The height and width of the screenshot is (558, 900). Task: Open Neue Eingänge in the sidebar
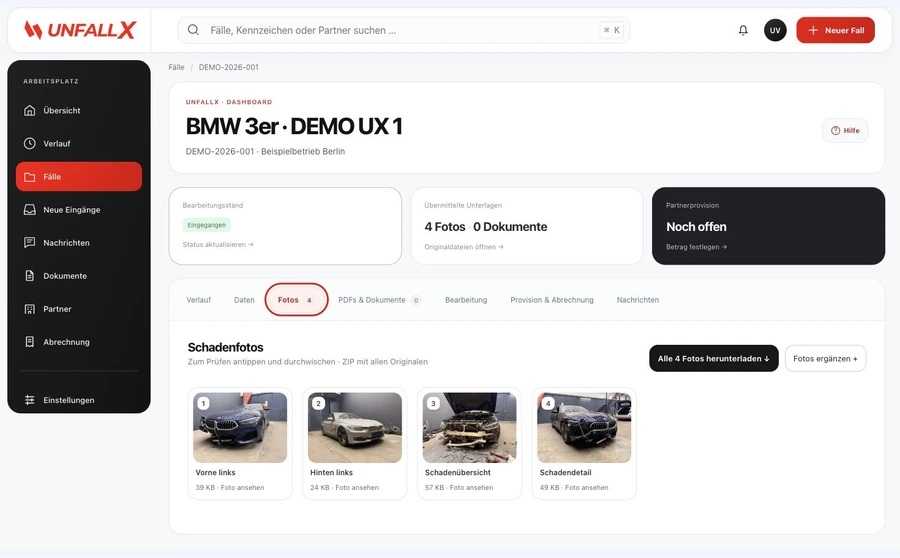pos(79,210)
